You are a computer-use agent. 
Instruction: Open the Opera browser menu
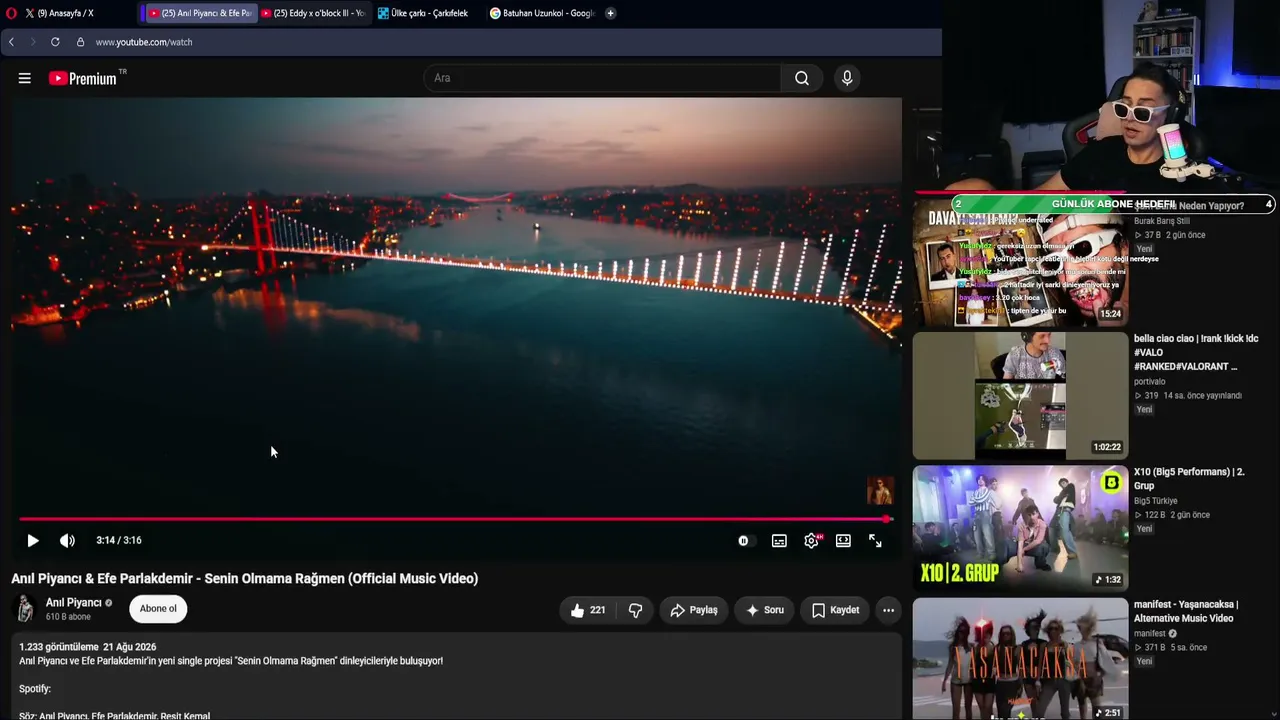(x=11, y=13)
